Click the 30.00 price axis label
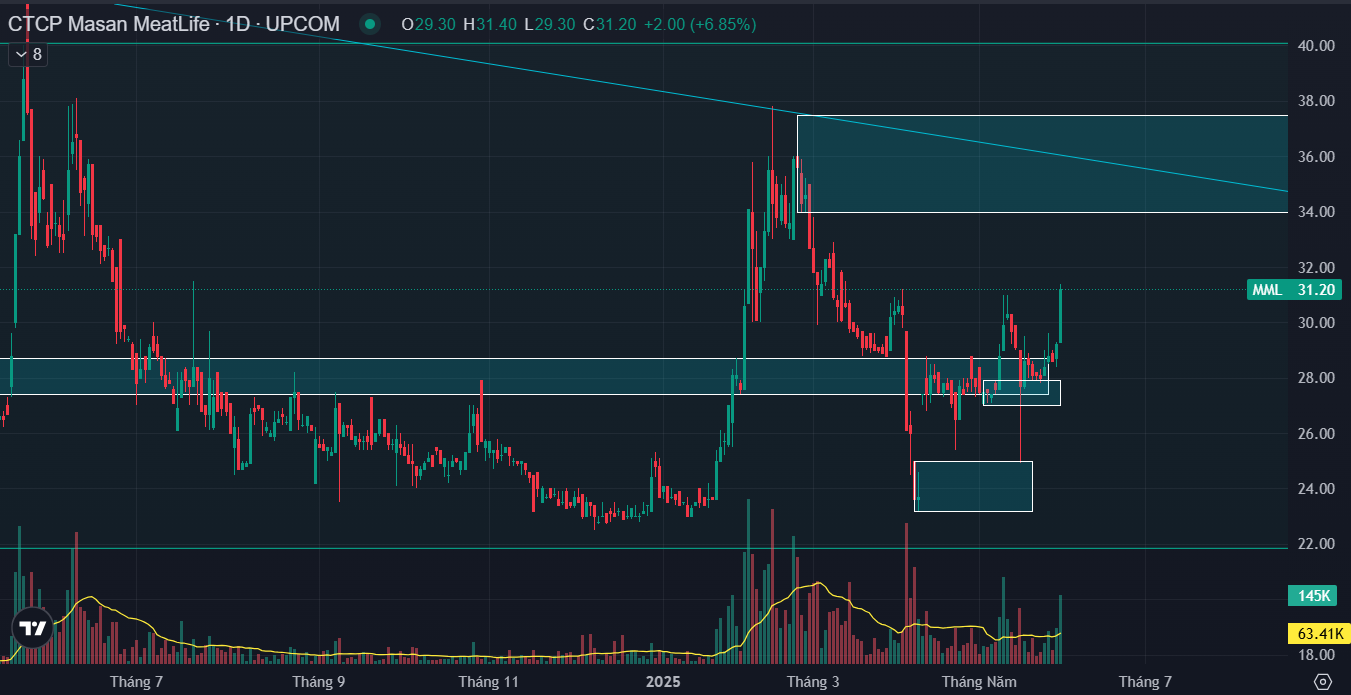 tap(1316, 323)
